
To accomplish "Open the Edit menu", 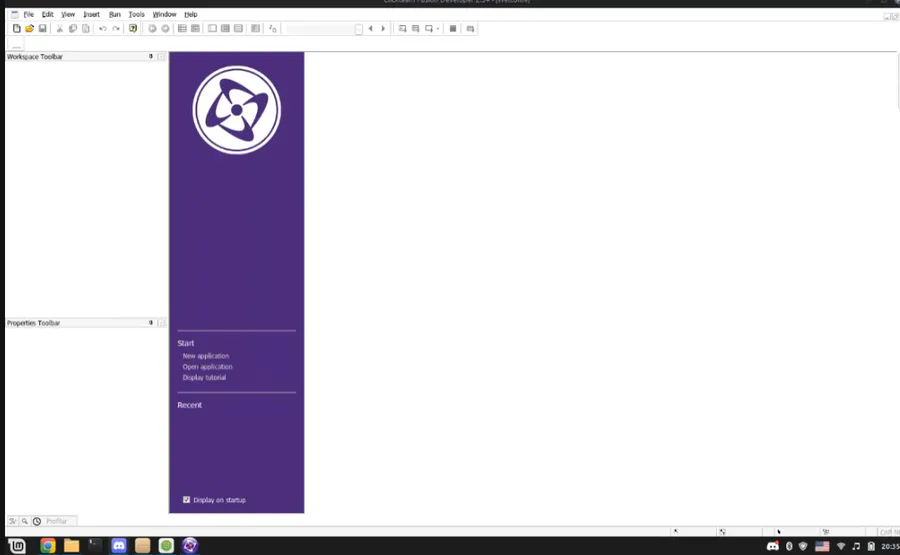I will (x=48, y=14).
